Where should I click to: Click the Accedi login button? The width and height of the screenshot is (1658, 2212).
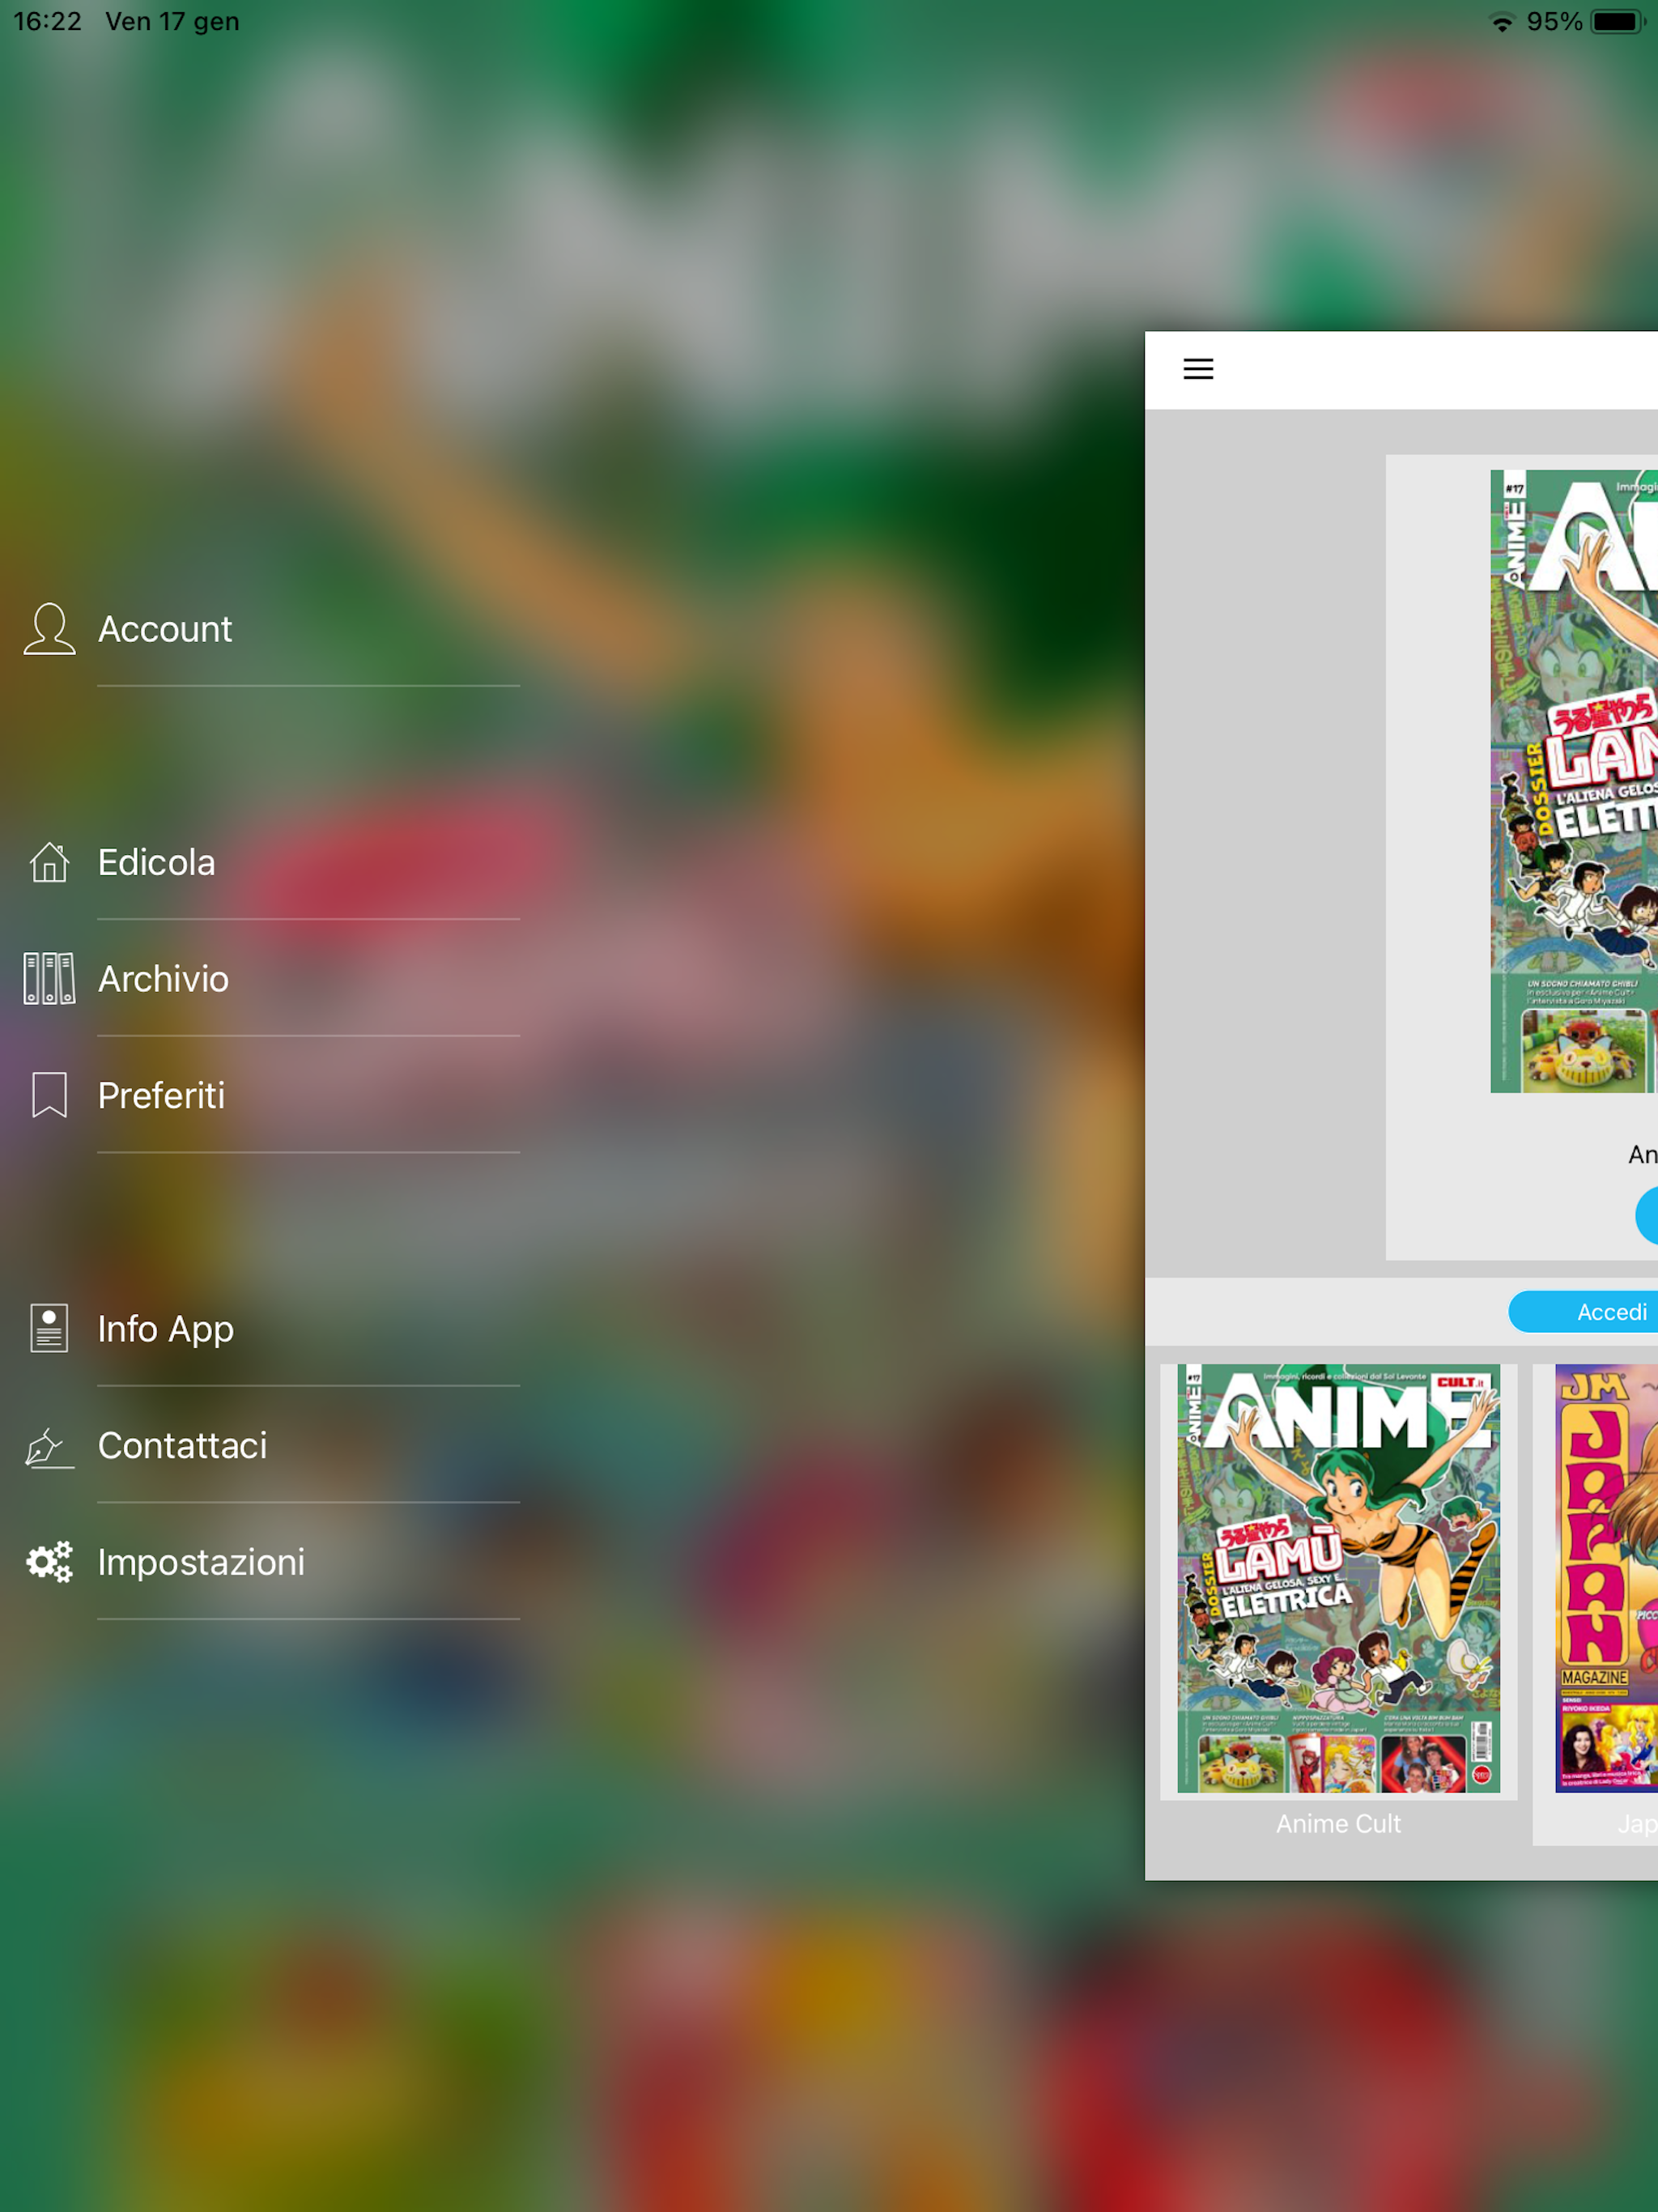1583,1311
